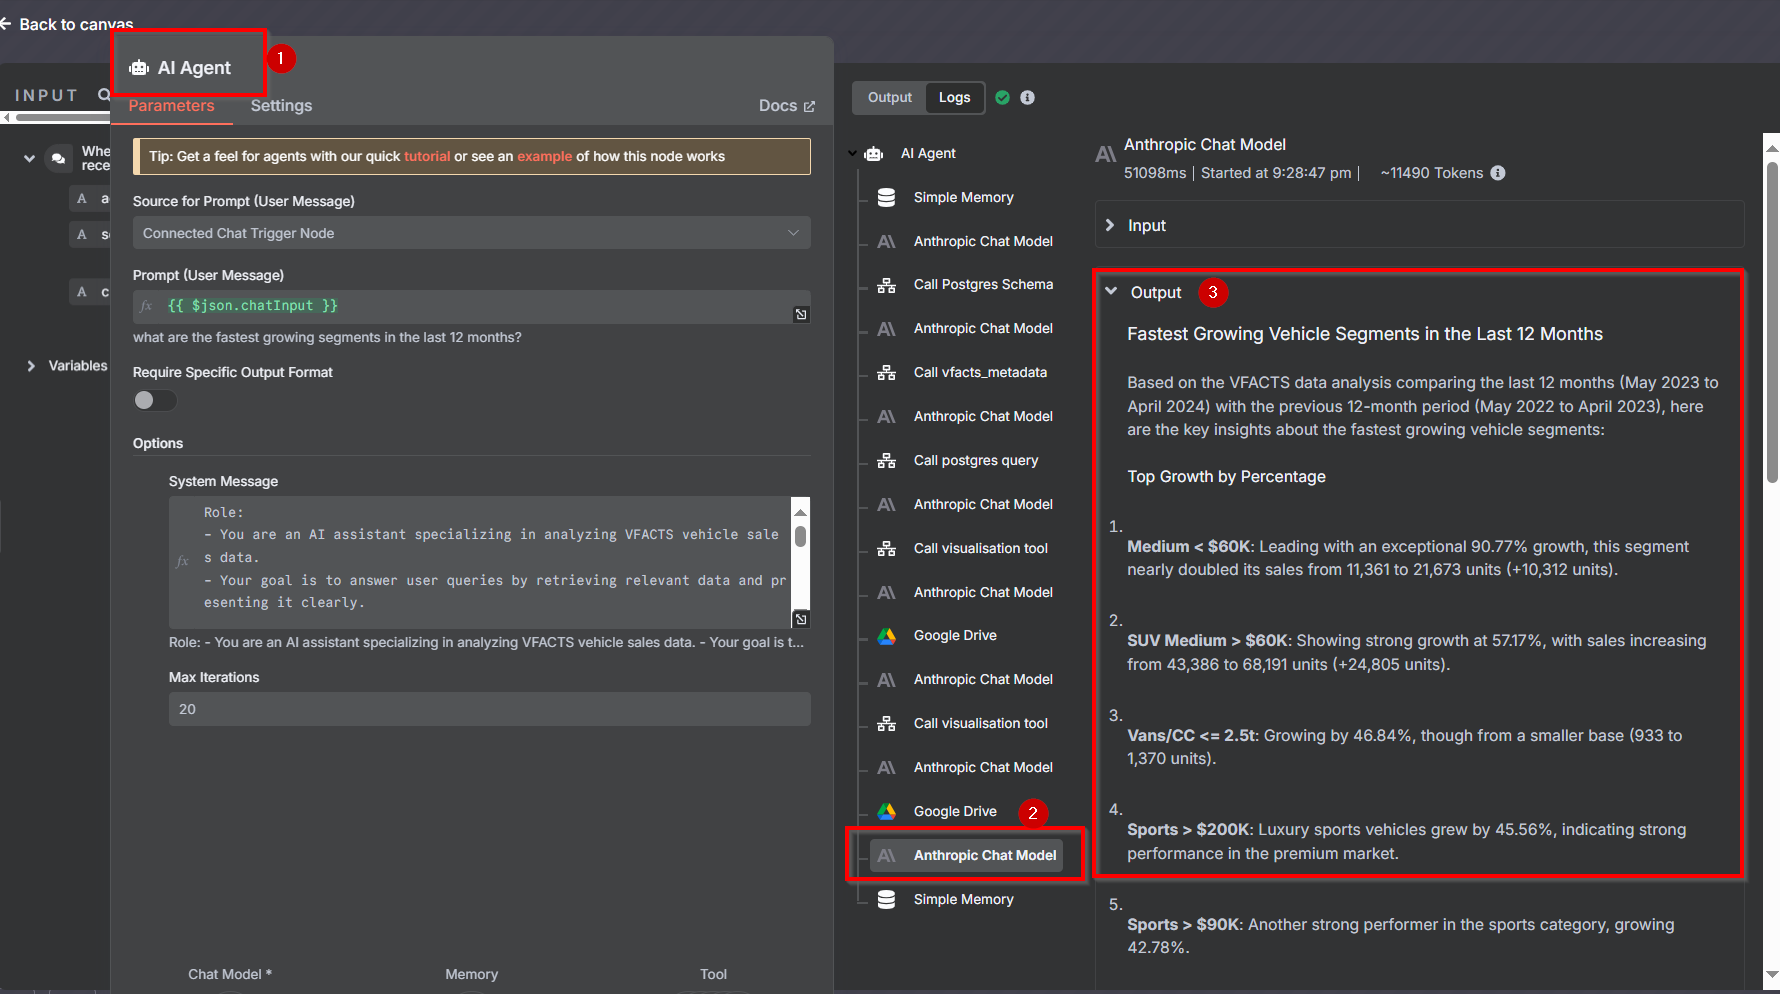Expand the Variables section in input panel
Viewport: 1780px width, 994px height.
[31, 366]
